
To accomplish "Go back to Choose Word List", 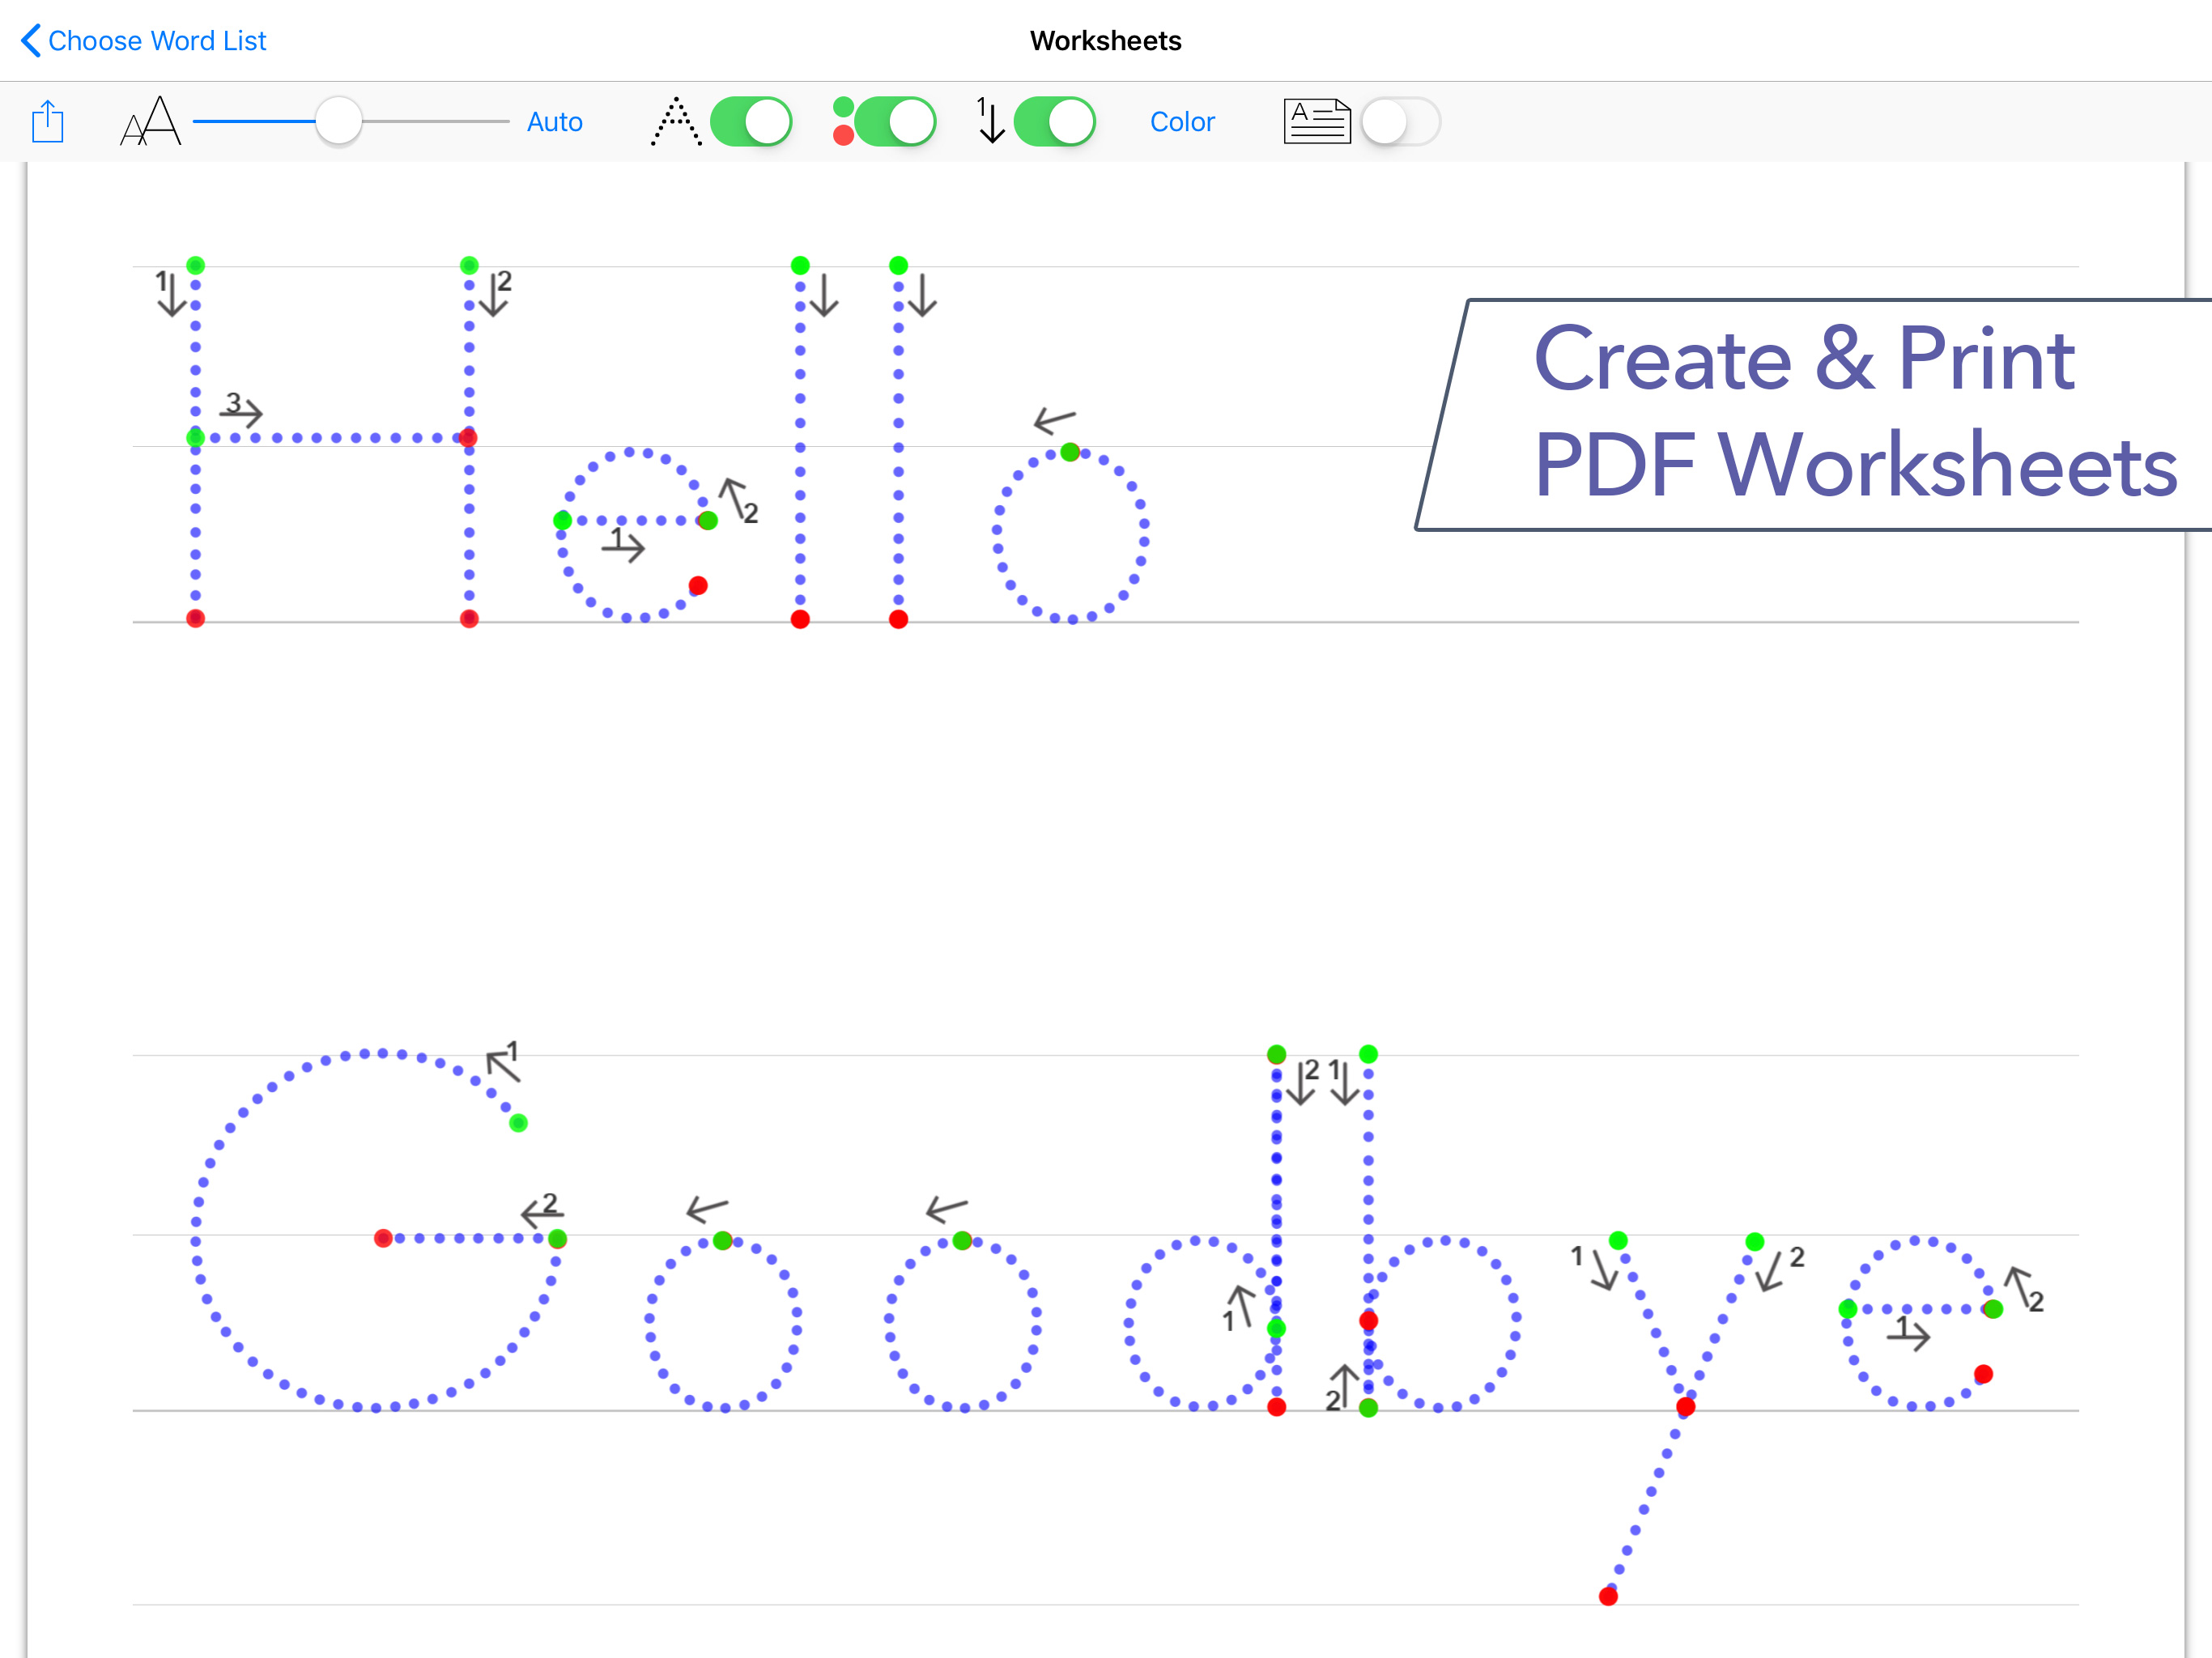I will click(156, 41).
